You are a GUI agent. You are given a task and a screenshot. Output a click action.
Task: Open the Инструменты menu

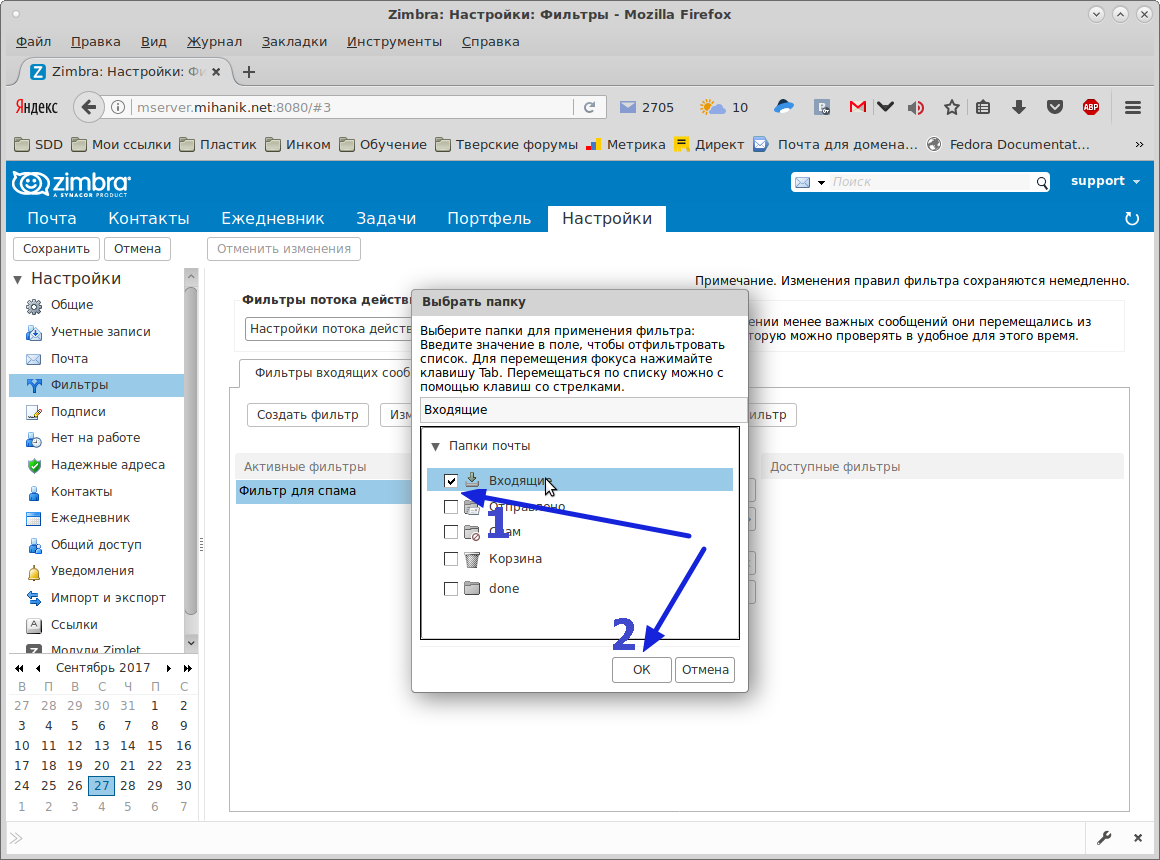click(x=394, y=41)
